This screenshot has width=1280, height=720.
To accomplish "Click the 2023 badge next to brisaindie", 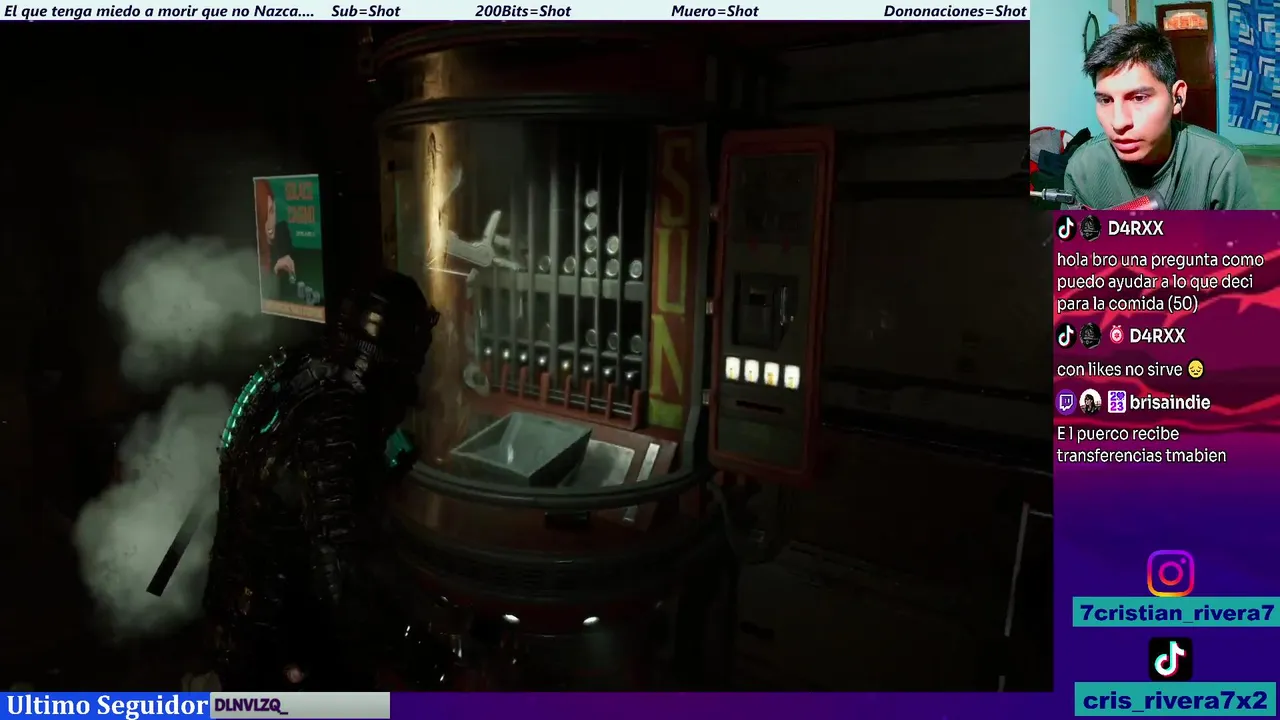I will [1116, 403].
